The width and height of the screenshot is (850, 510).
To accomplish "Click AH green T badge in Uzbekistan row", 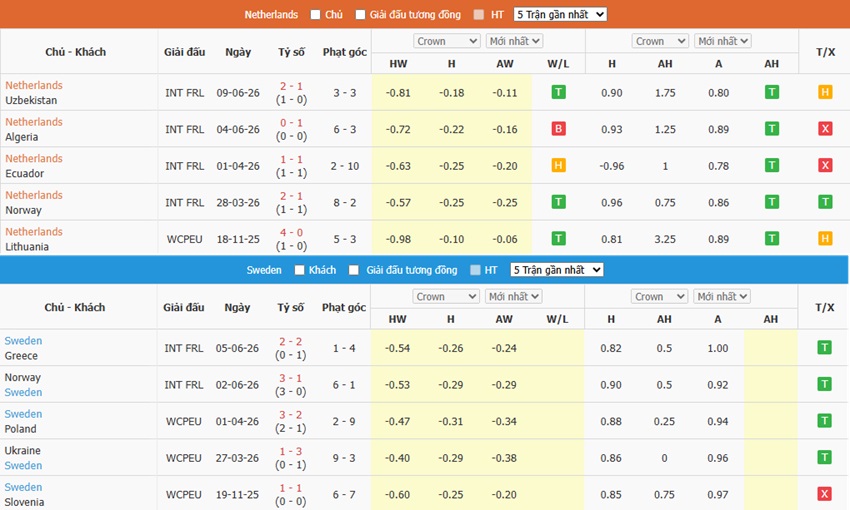I will (772, 92).
